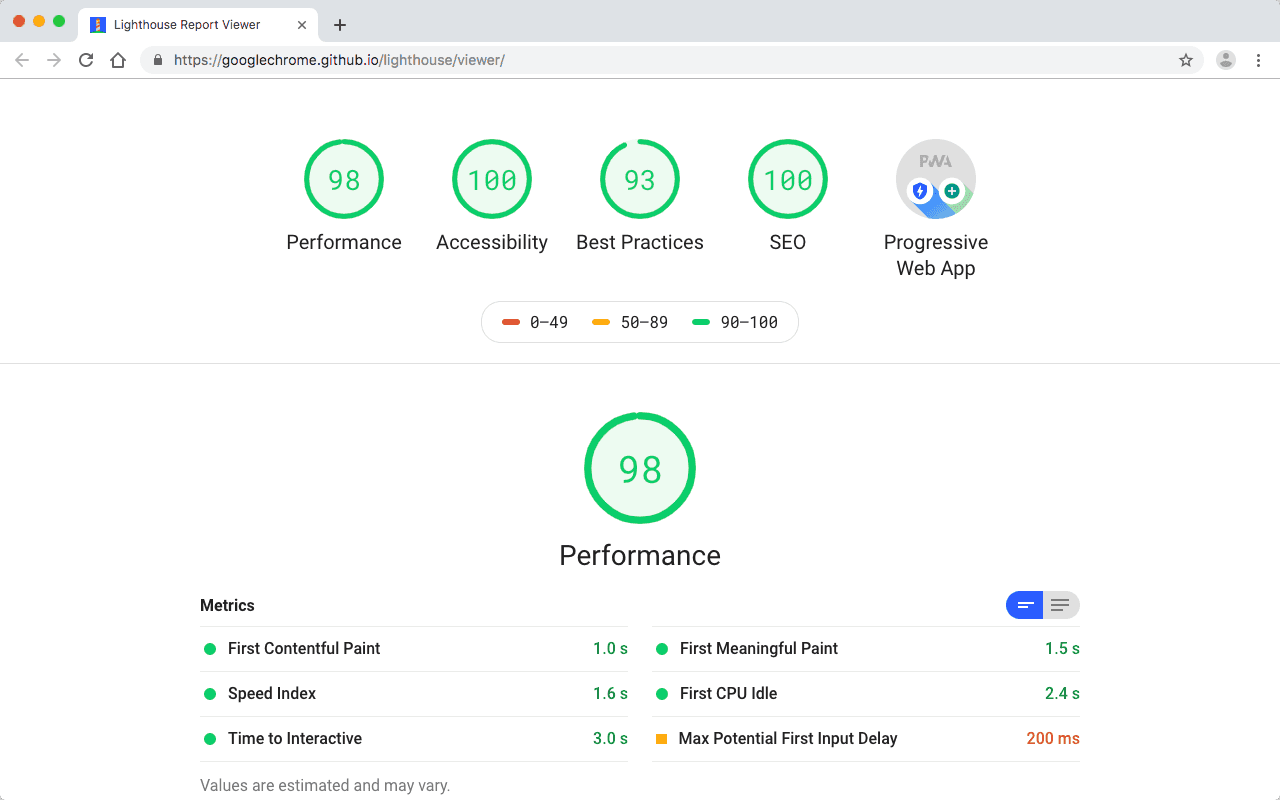Click the 3.0 s Time to Interactive value

point(610,739)
